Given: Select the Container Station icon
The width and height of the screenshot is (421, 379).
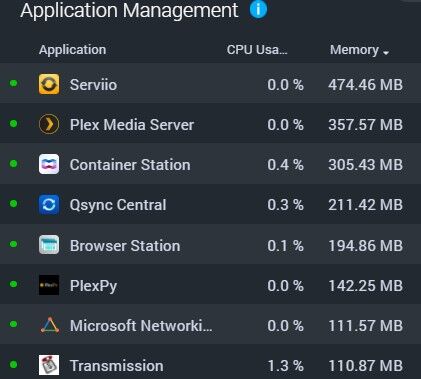Looking at the screenshot, I should [49, 164].
